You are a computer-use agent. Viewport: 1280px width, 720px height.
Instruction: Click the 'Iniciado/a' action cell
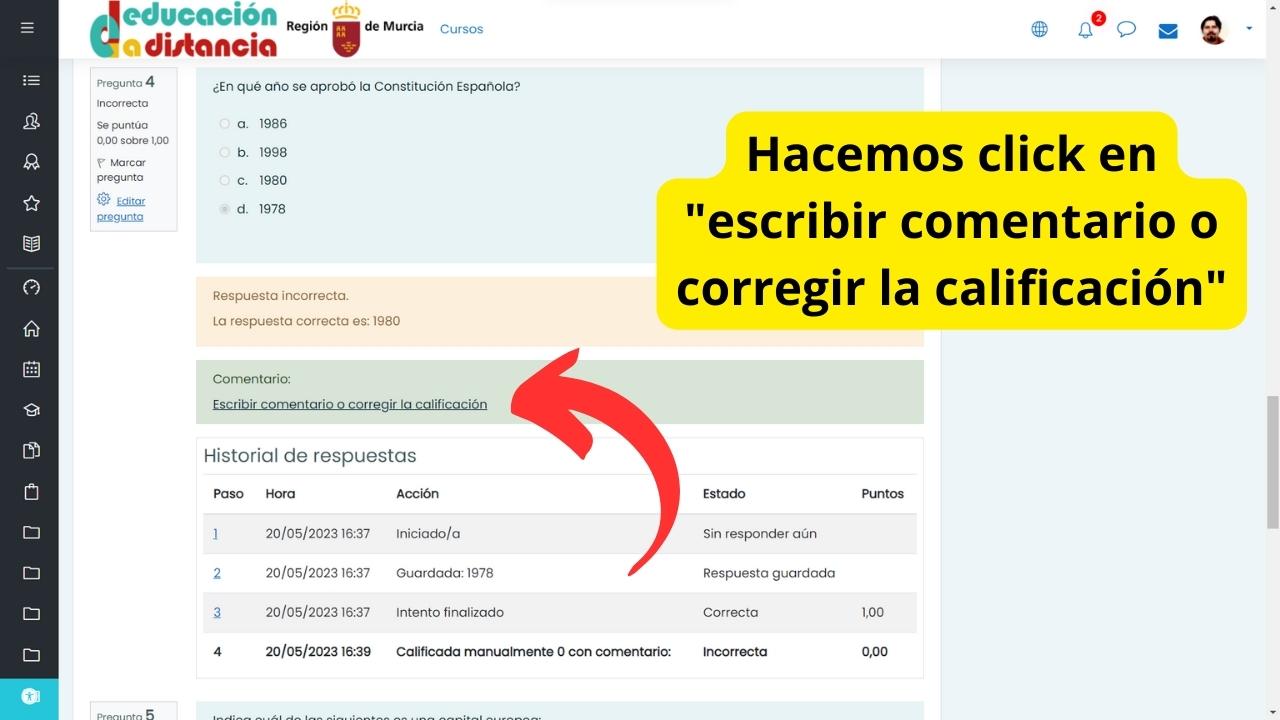click(x=428, y=534)
